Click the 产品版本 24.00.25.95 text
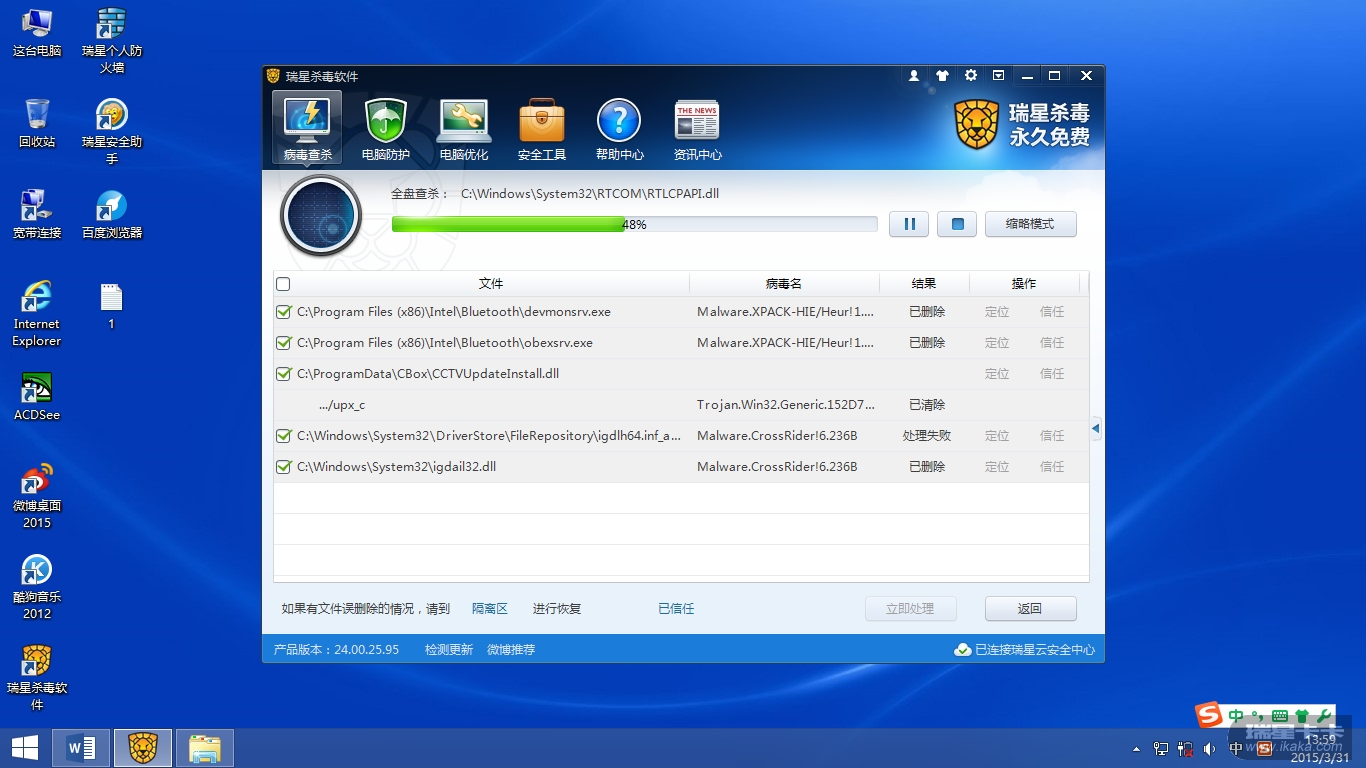Viewport: 1366px width, 768px height. [x=336, y=650]
